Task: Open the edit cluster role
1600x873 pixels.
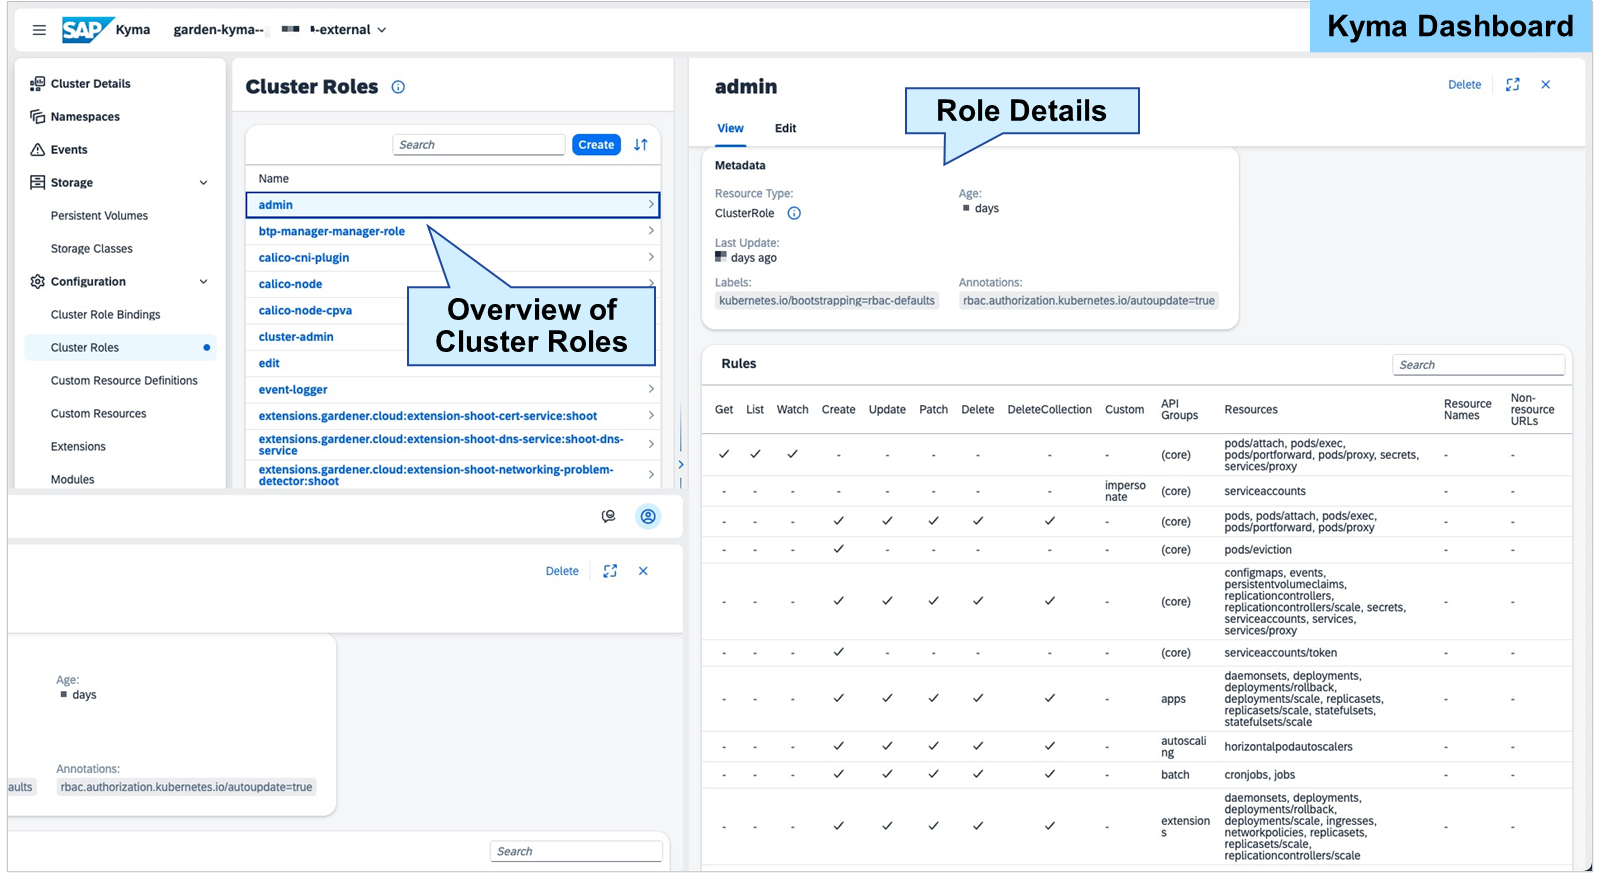Action: pos(269,363)
